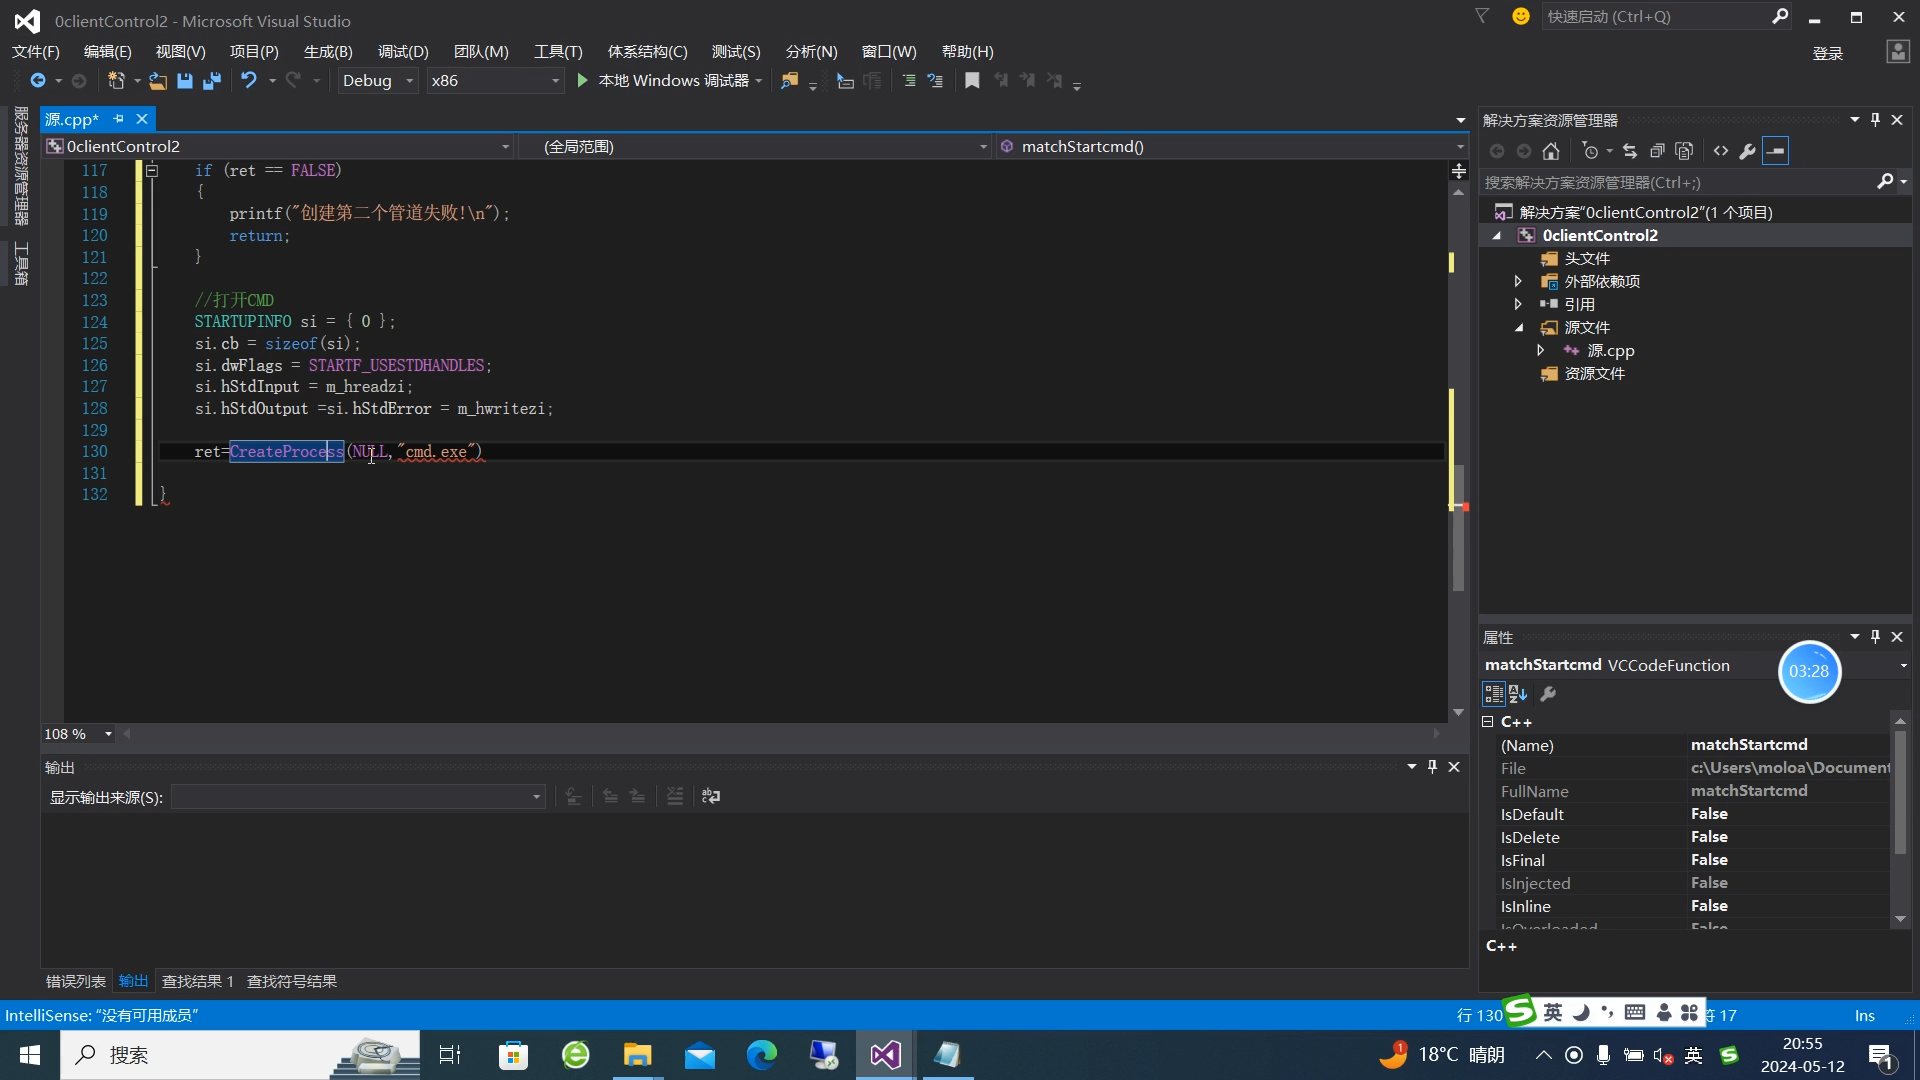1920x1080 pixels.
Task: Open the 工具(T) tools menu
Action: [x=558, y=52]
